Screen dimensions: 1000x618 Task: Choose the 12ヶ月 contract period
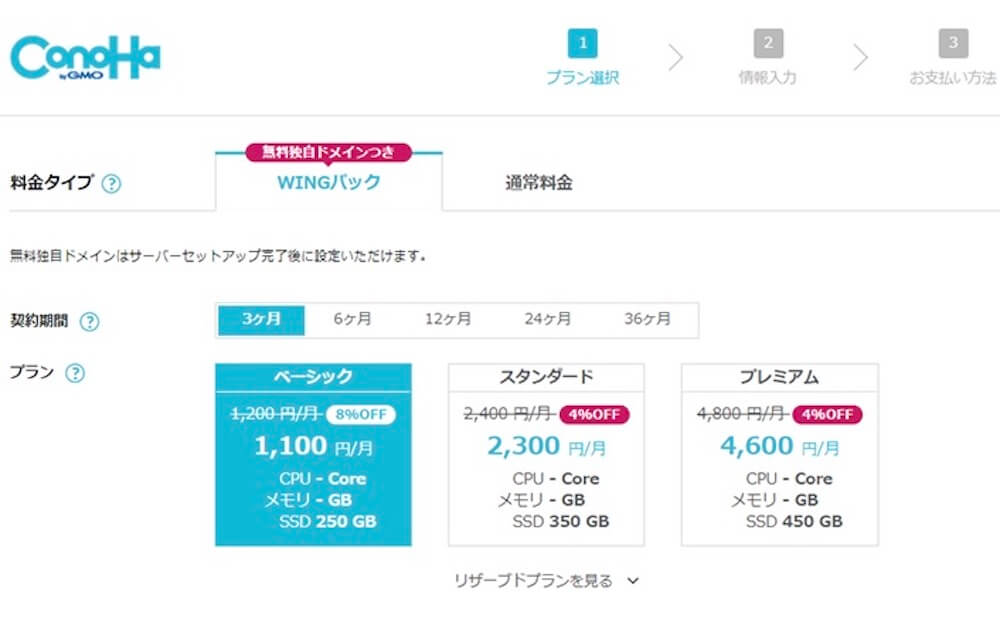tap(448, 320)
